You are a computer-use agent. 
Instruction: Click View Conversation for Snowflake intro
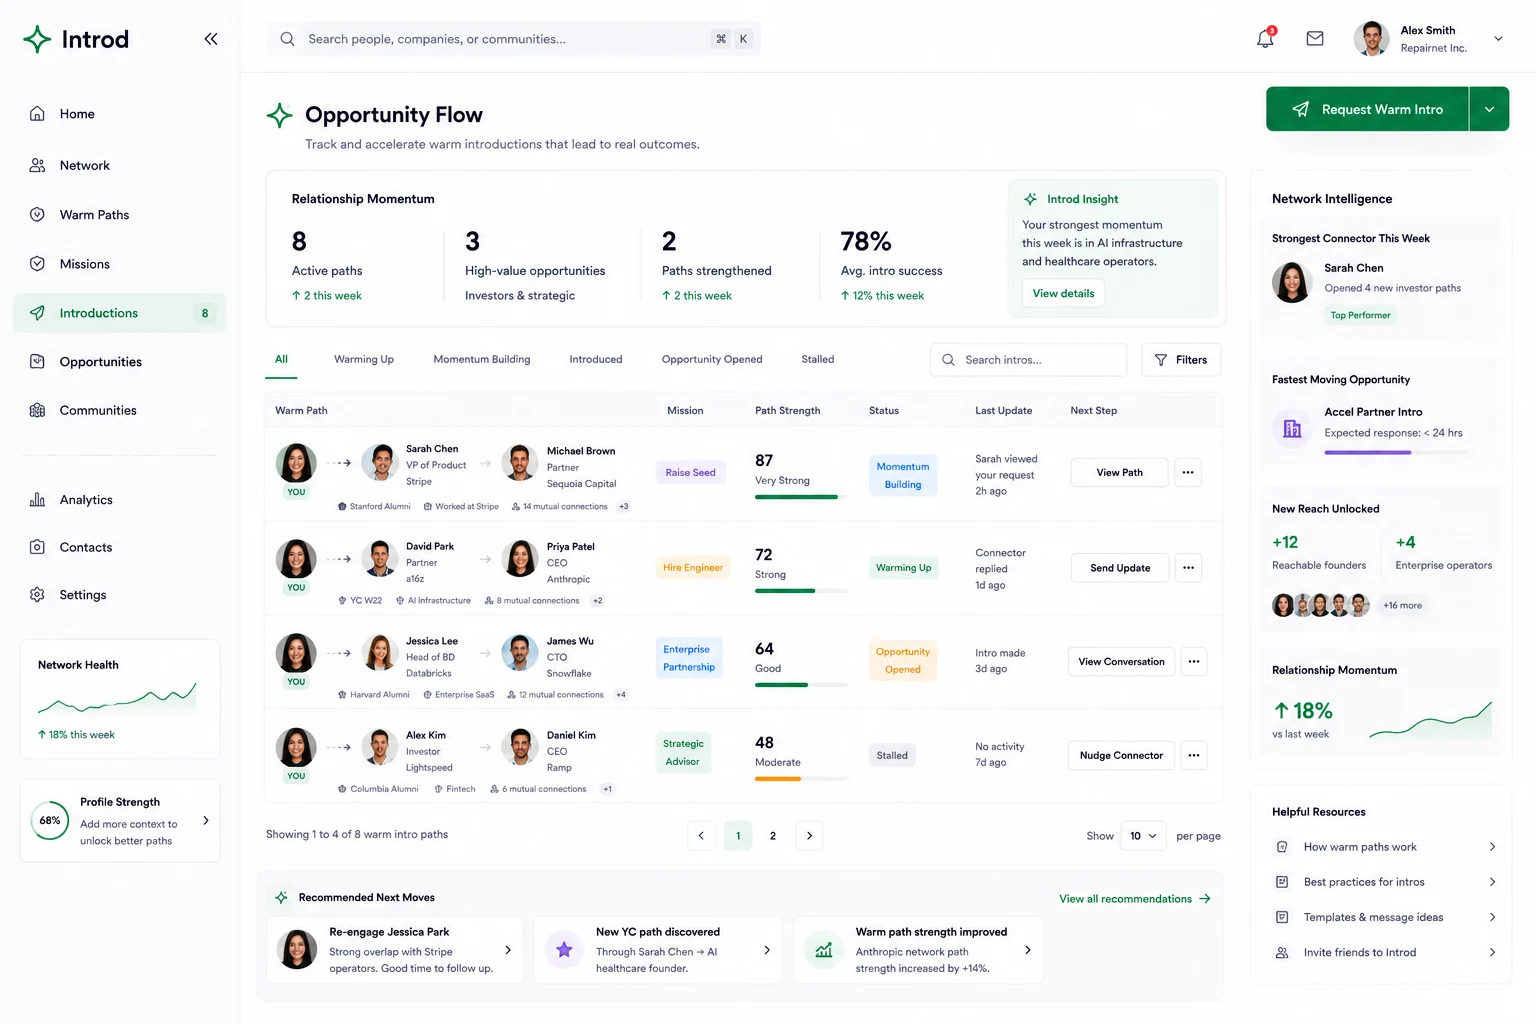(x=1121, y=662)
